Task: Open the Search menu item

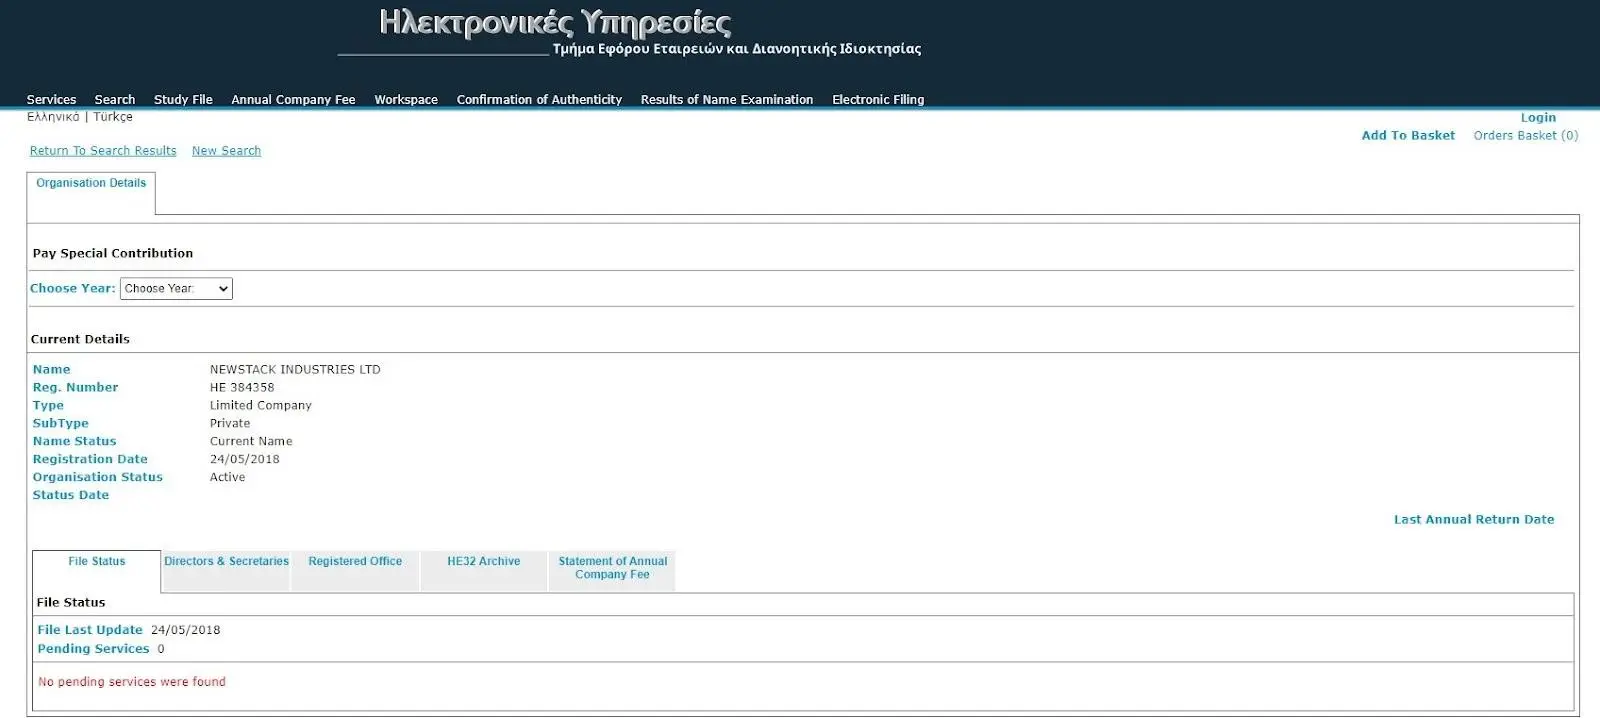Action: pyautogui.click(x=114, y=100)
